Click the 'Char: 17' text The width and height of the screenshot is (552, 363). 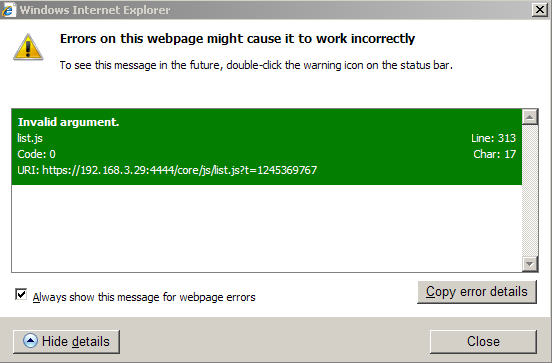coord(495,154)
